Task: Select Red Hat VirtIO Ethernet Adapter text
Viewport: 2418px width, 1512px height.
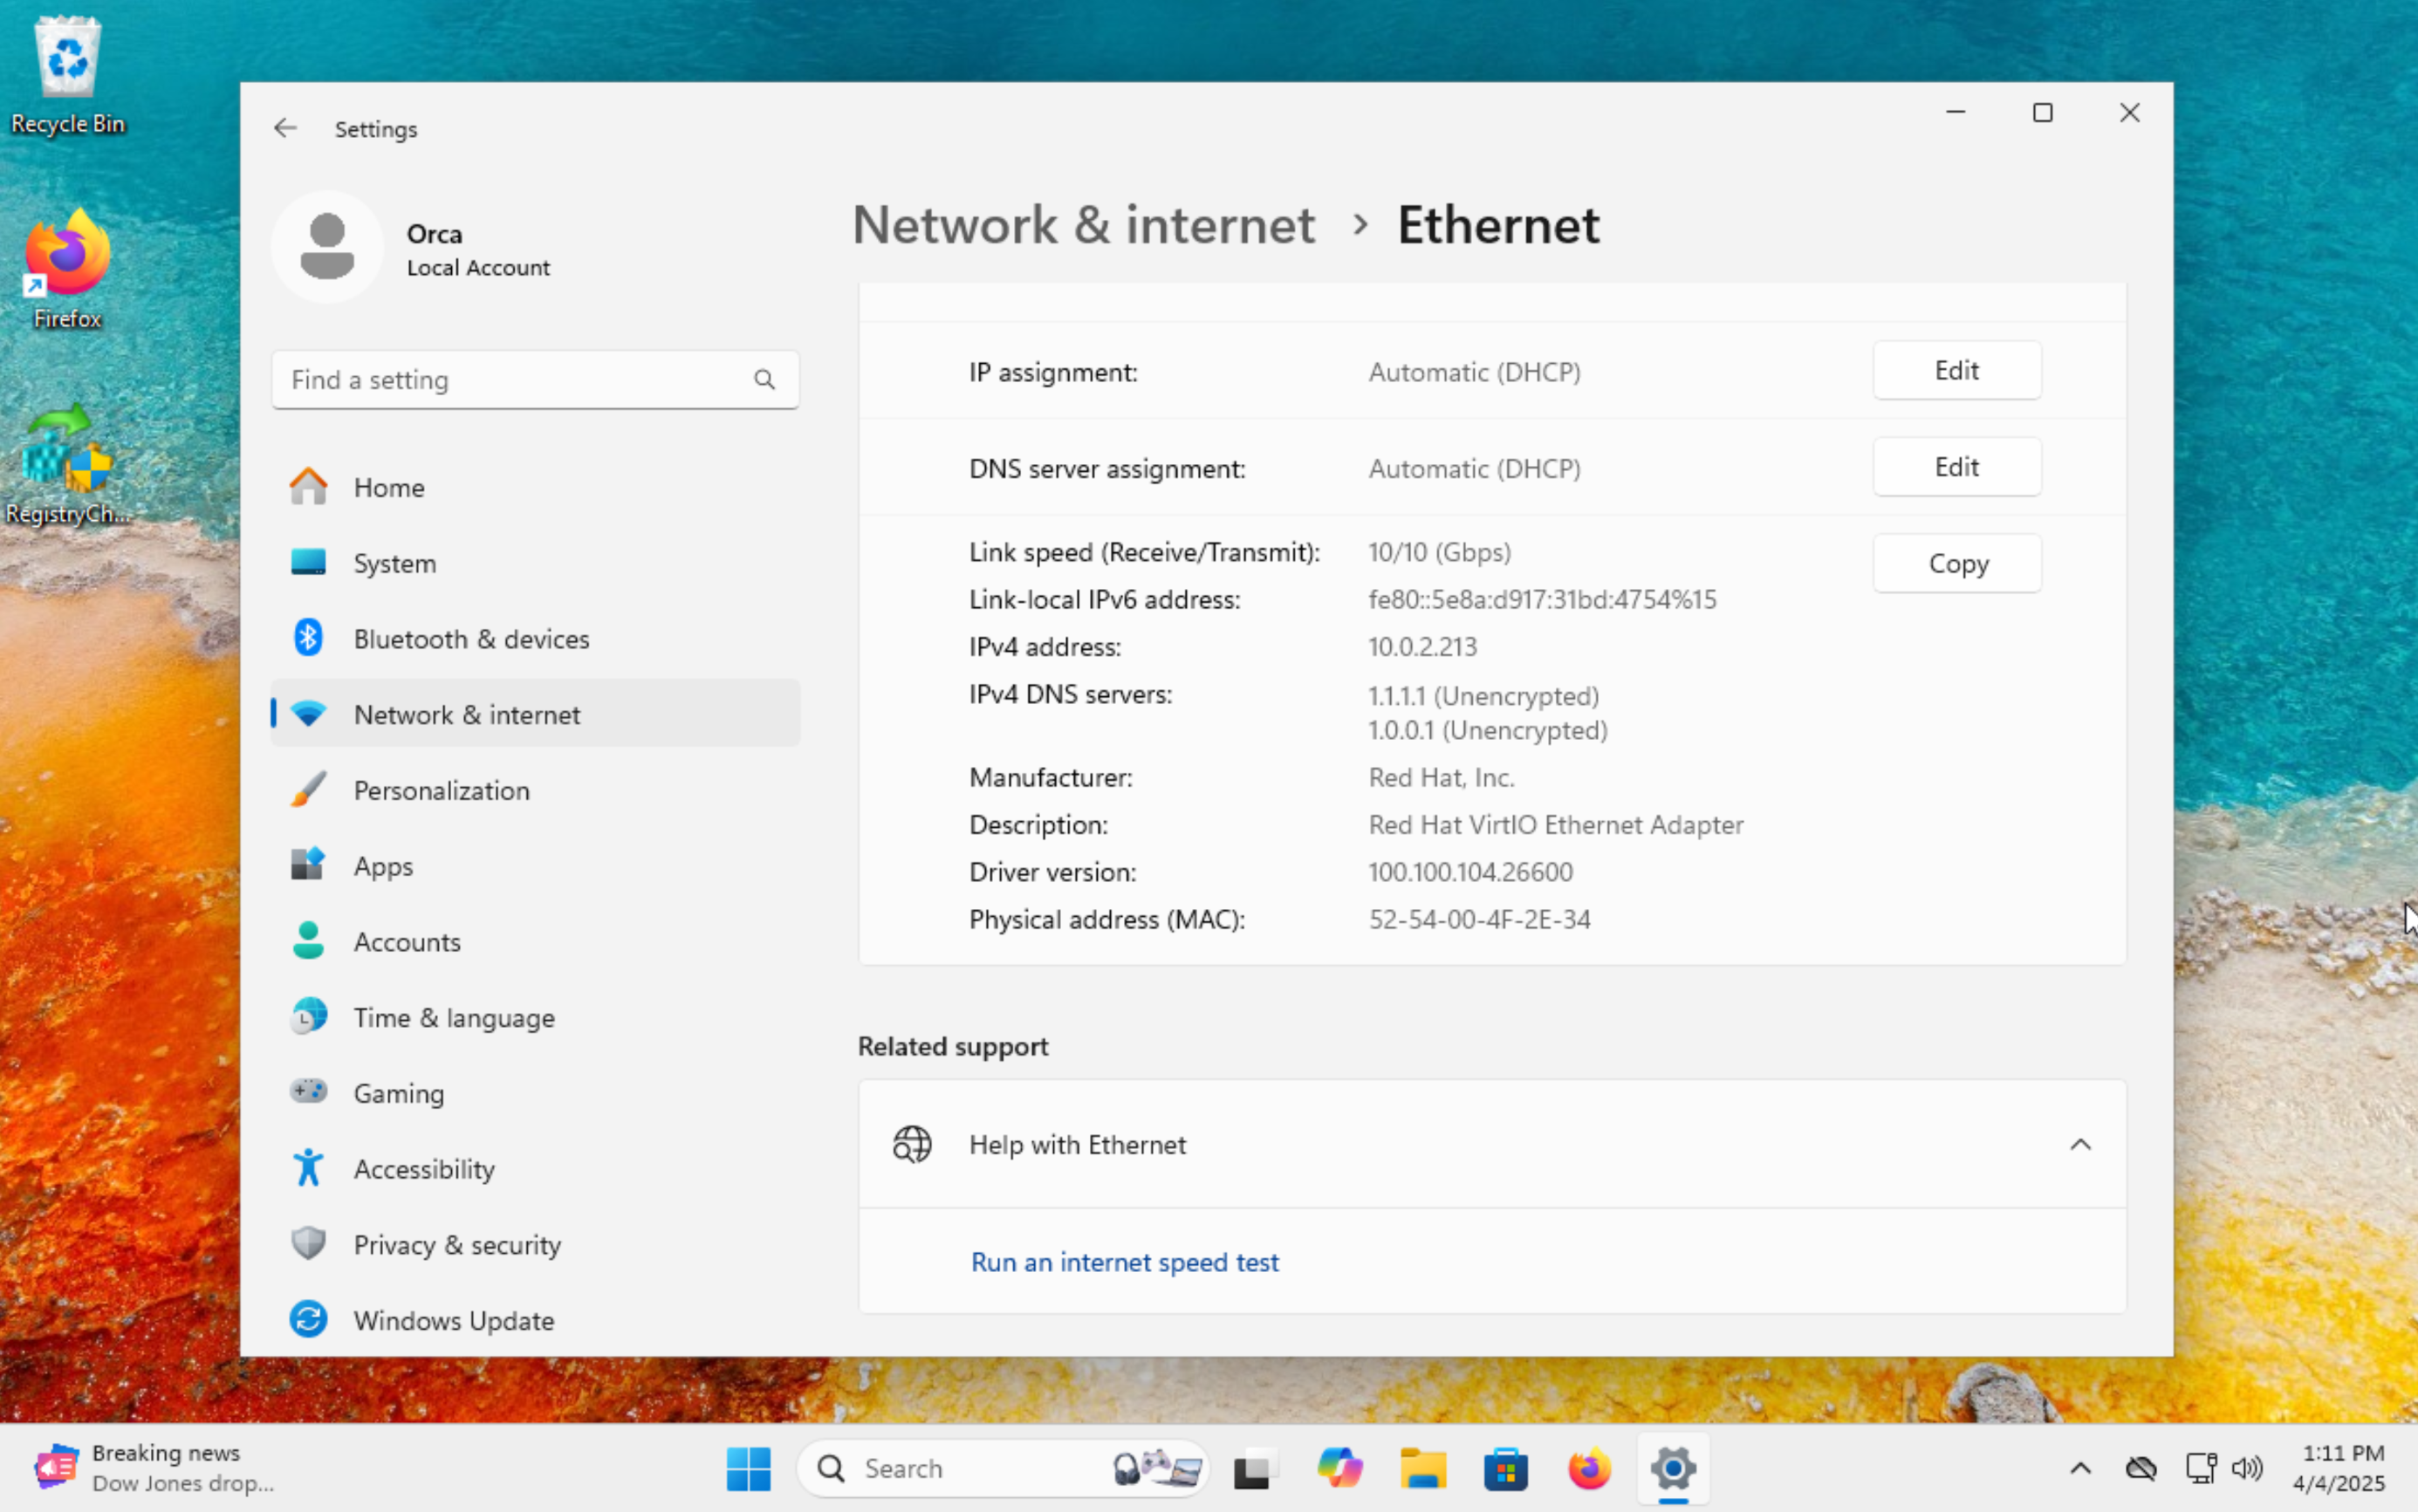Action: 1555,825
